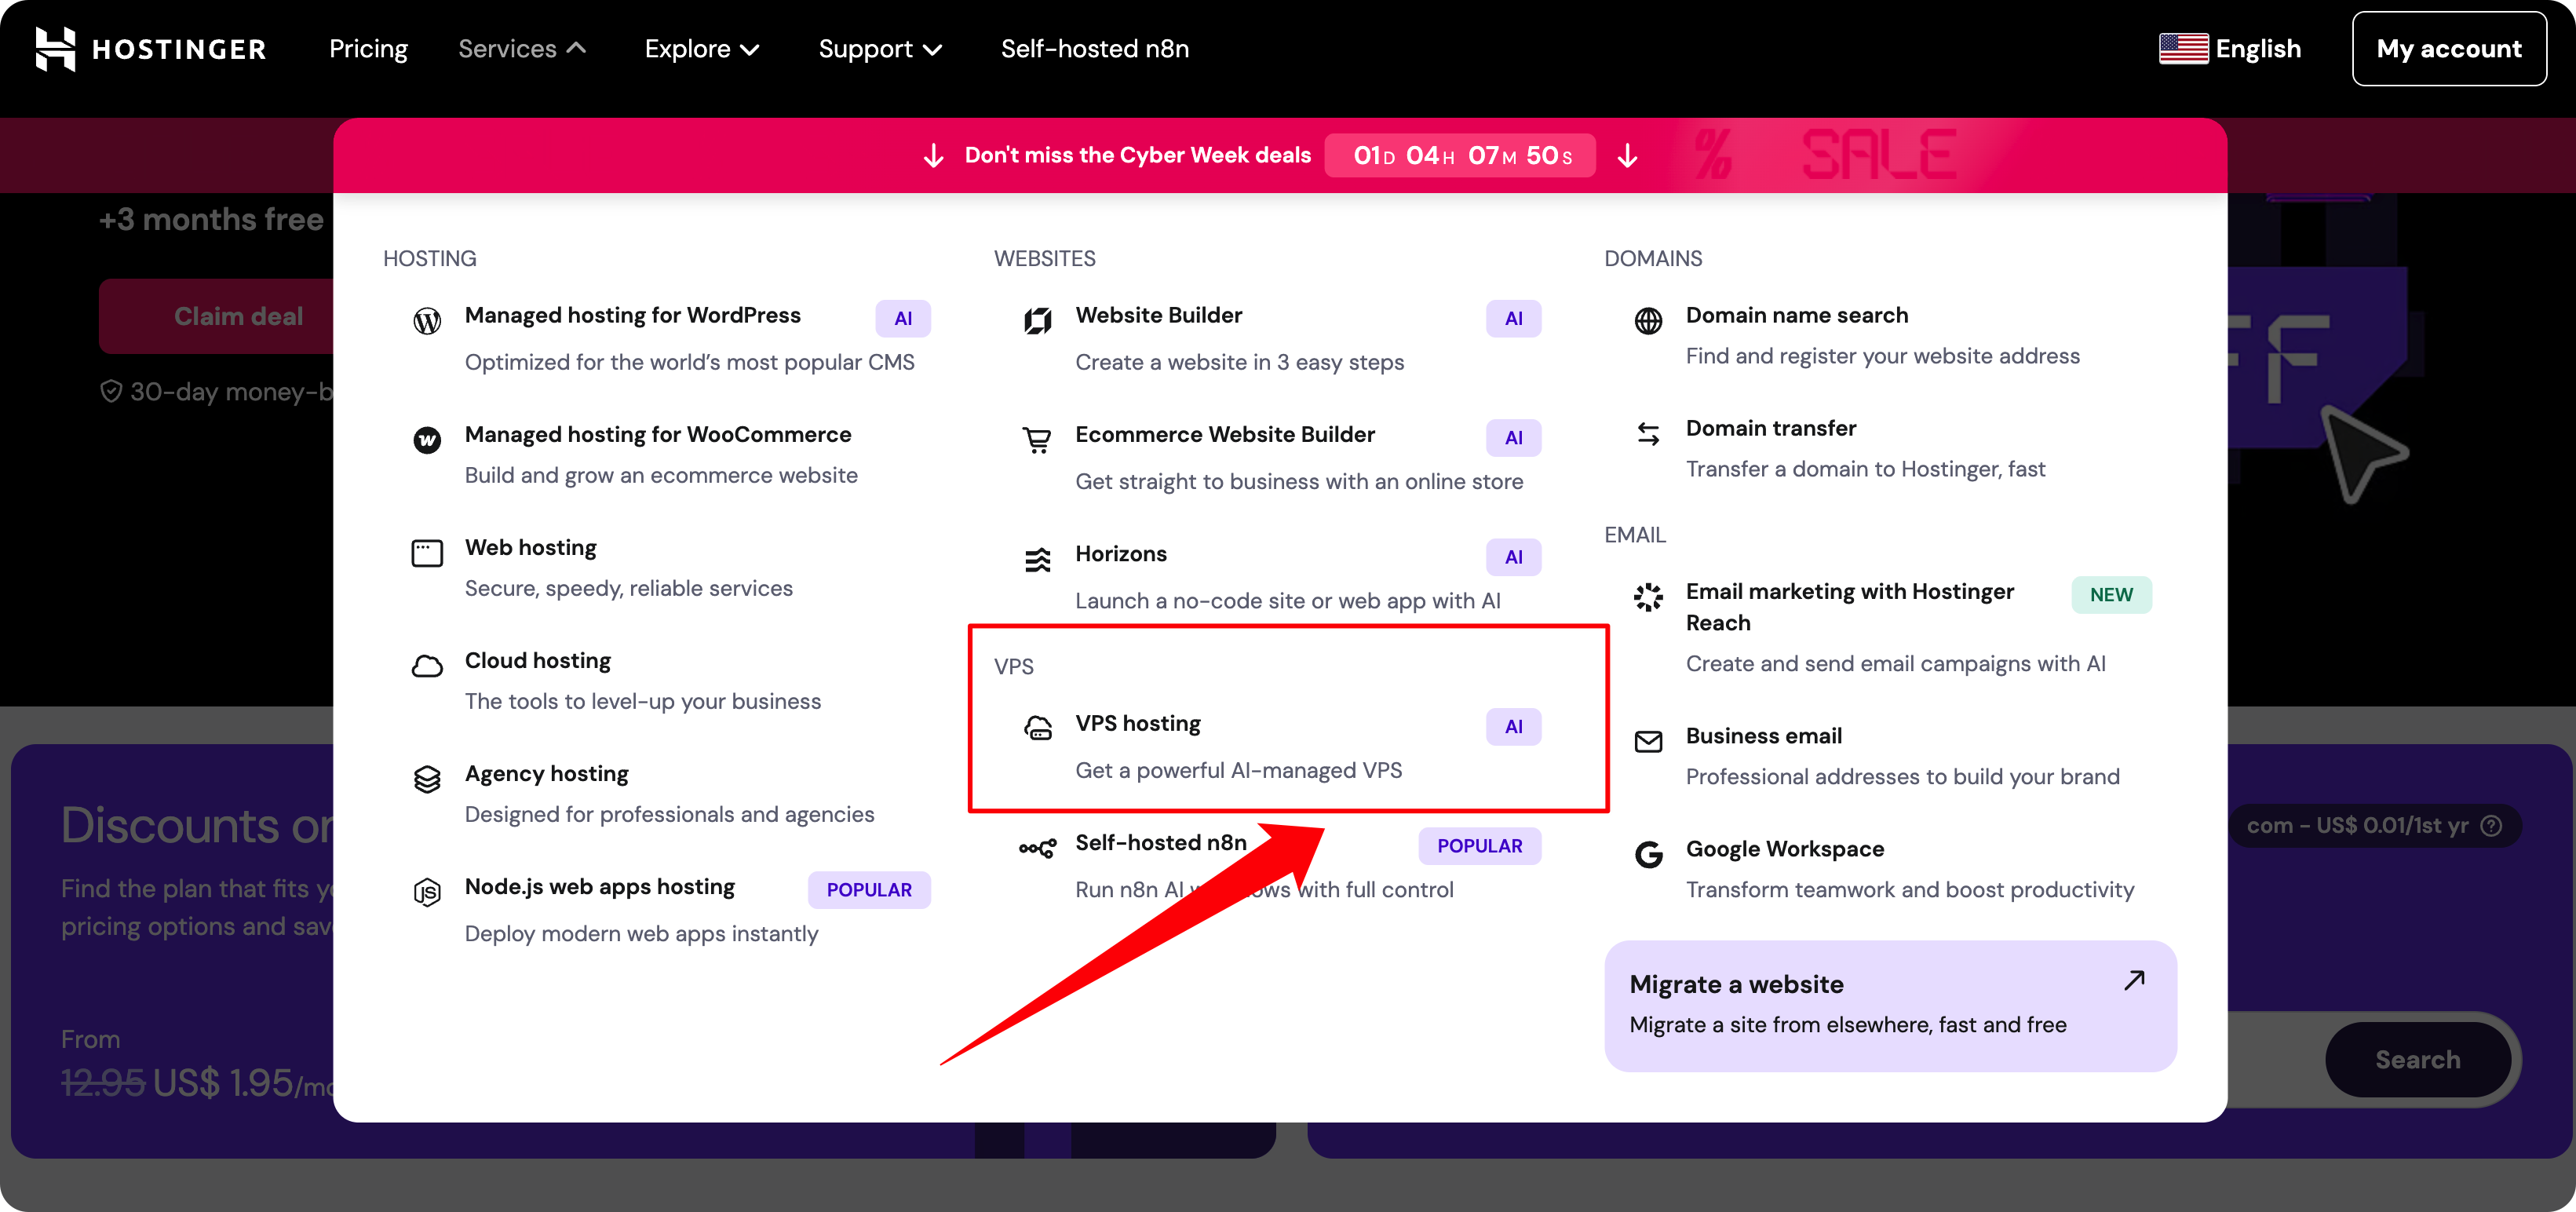
Task: Click the WooCommerce icon
Action: pos(427,440)
